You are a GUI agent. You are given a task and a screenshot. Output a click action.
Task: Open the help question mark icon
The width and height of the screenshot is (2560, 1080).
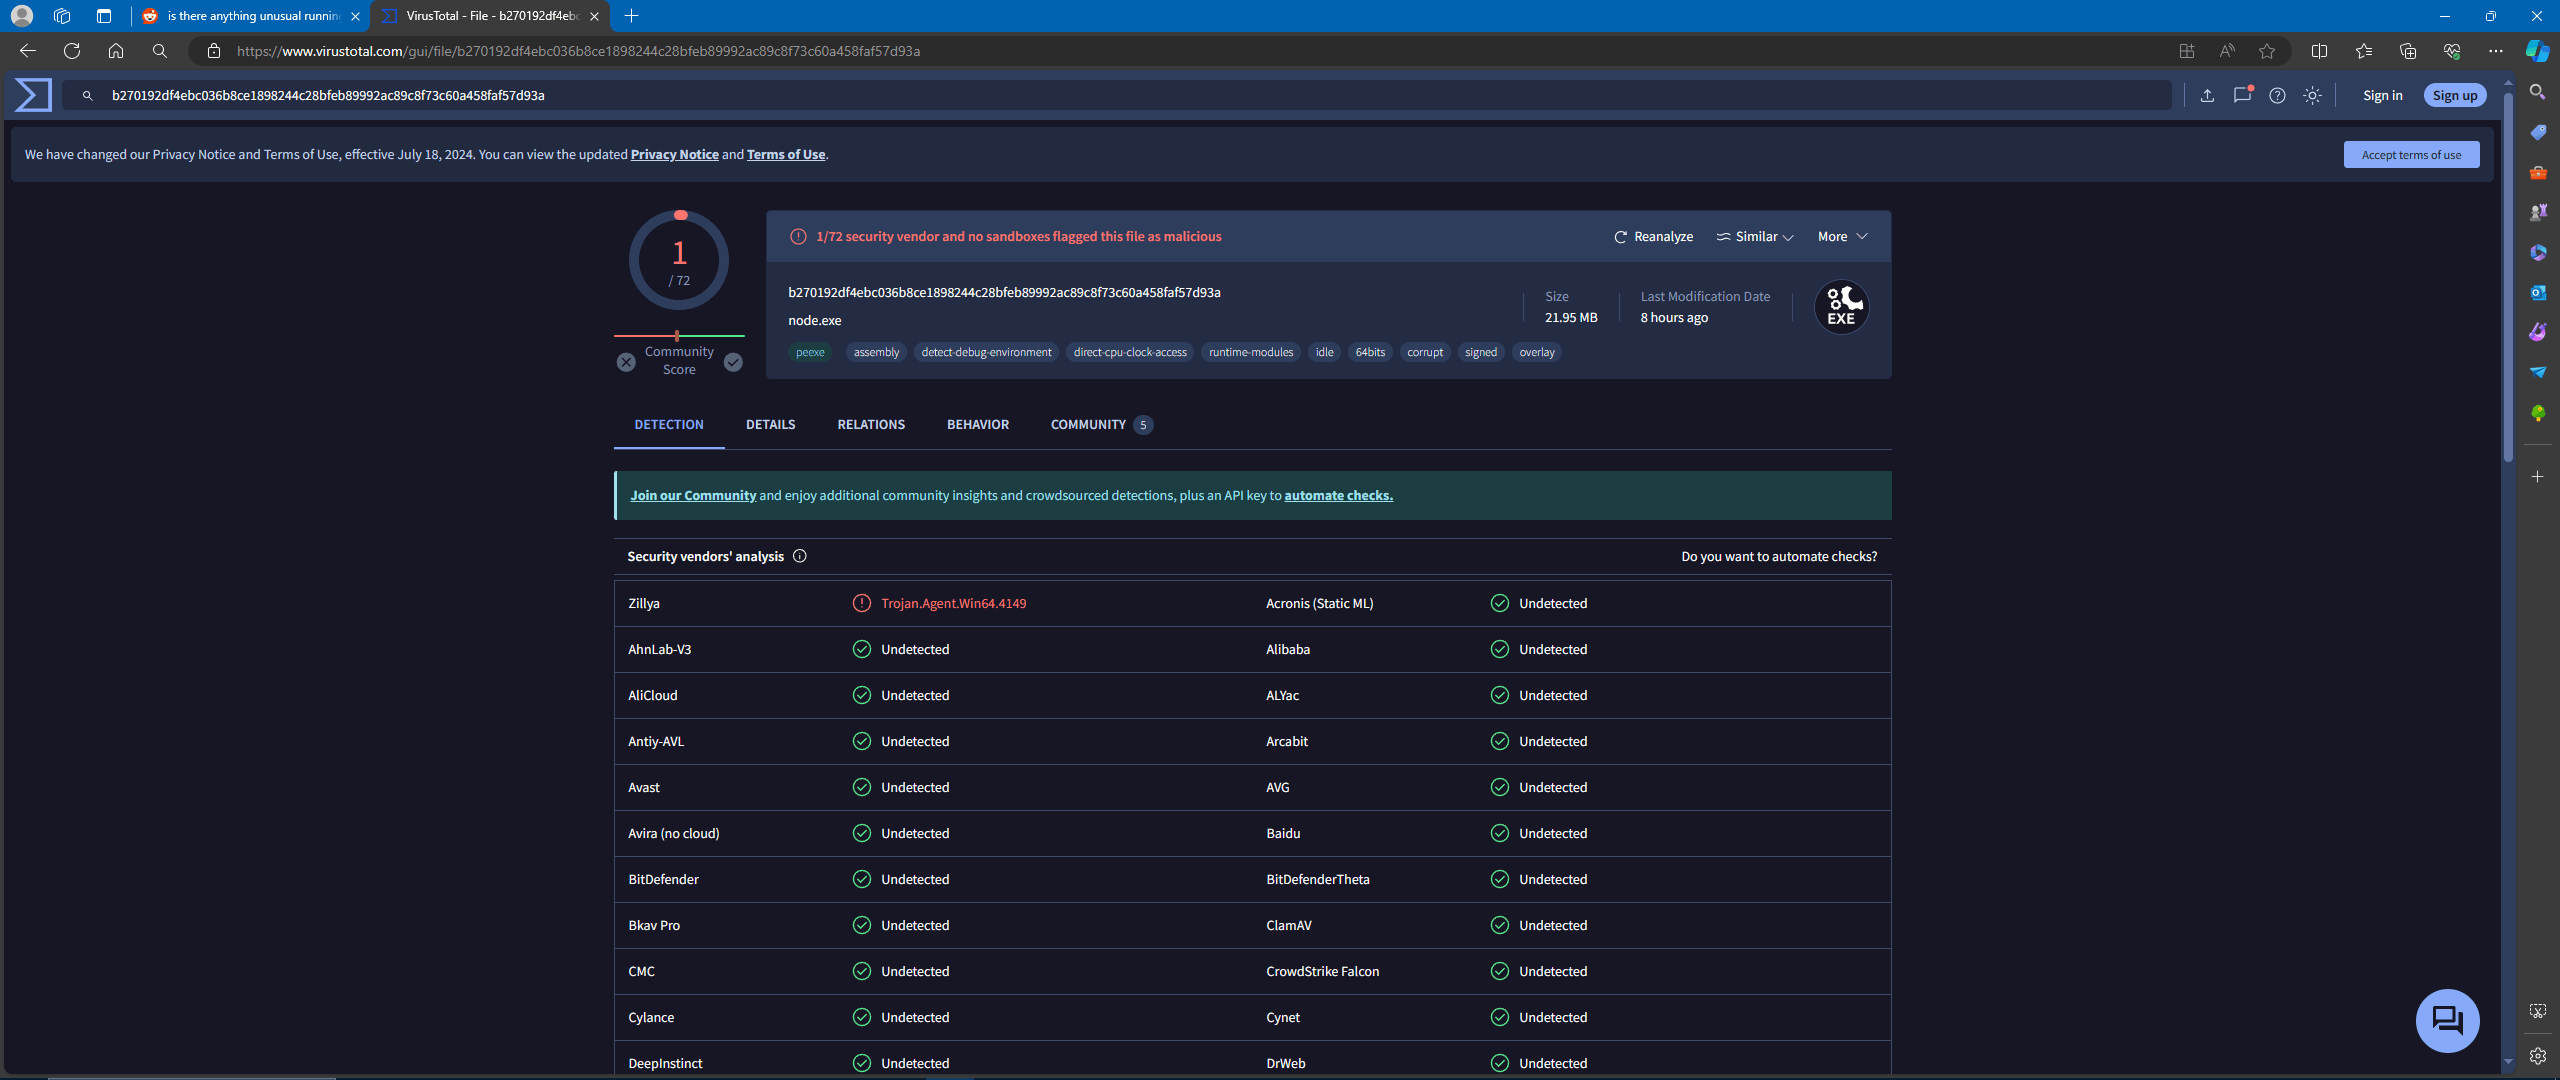tap(2277, 95)
